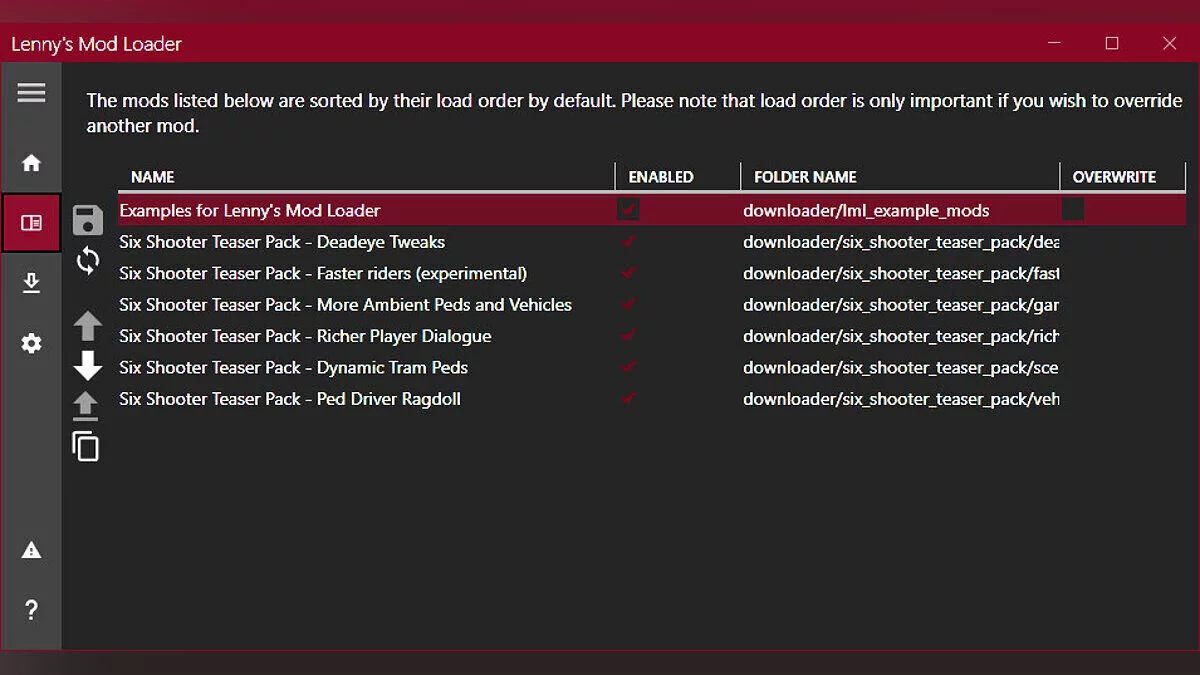Viewport: 1200px width, 675px height.
Task: Click the copy mod list icon
Action: click(87, 446)
